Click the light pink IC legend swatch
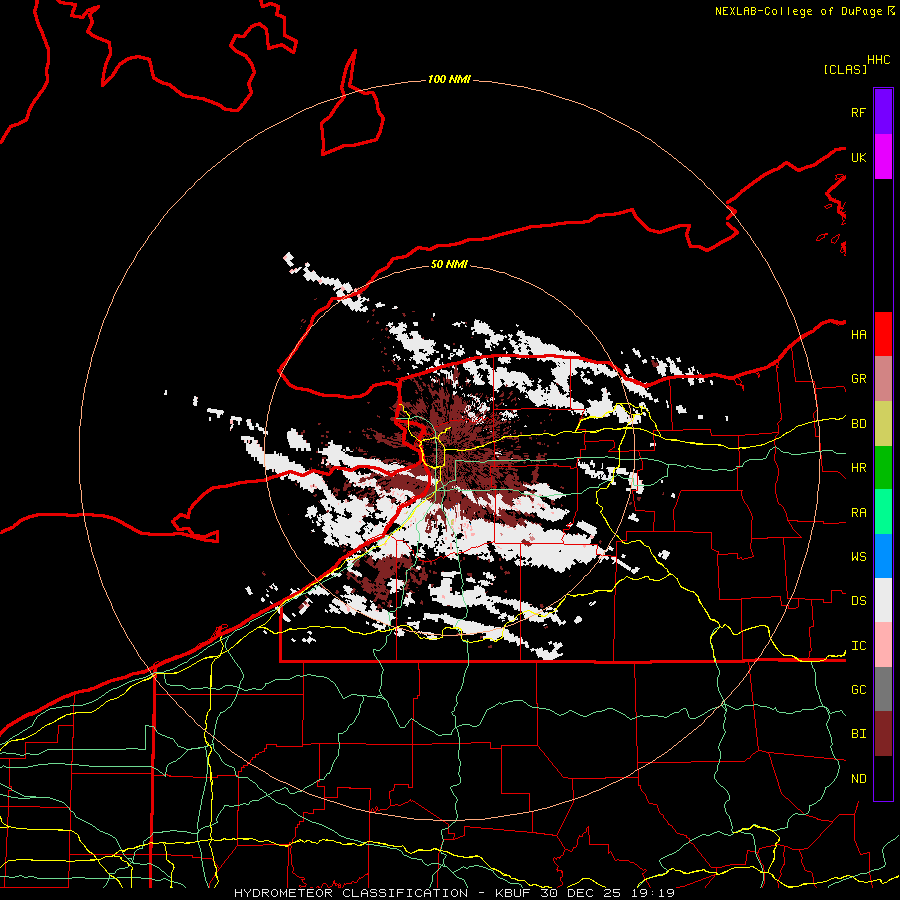 point(883,645)
